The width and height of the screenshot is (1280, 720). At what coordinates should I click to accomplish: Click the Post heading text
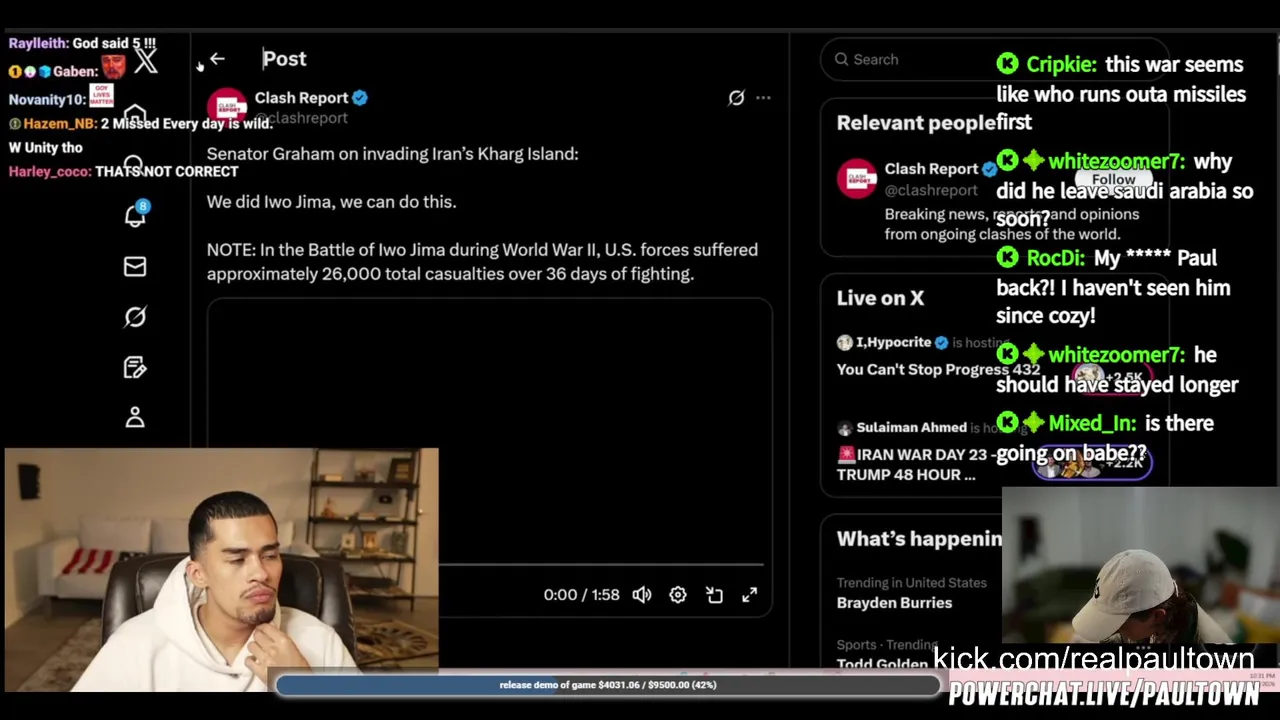coord(285,59)
